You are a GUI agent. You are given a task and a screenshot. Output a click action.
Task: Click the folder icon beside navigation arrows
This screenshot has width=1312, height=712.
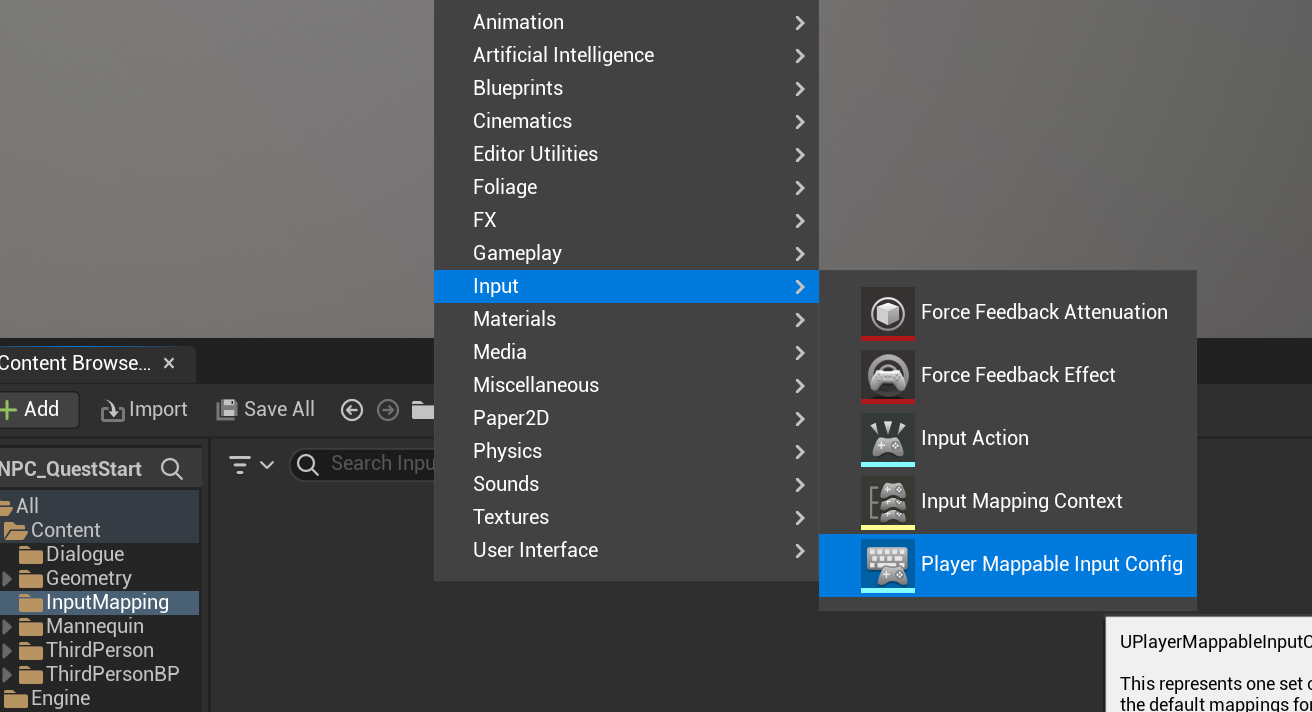click(423, 410)
